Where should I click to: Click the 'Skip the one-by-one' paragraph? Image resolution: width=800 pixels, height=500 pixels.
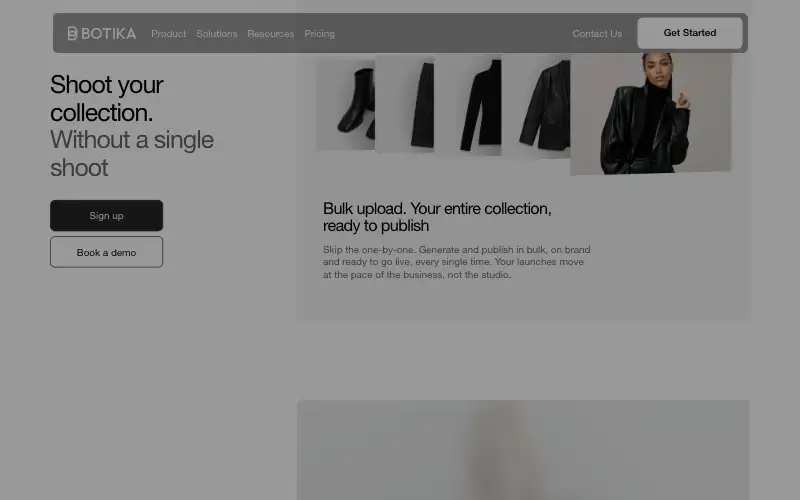click(x=457, y=262)
